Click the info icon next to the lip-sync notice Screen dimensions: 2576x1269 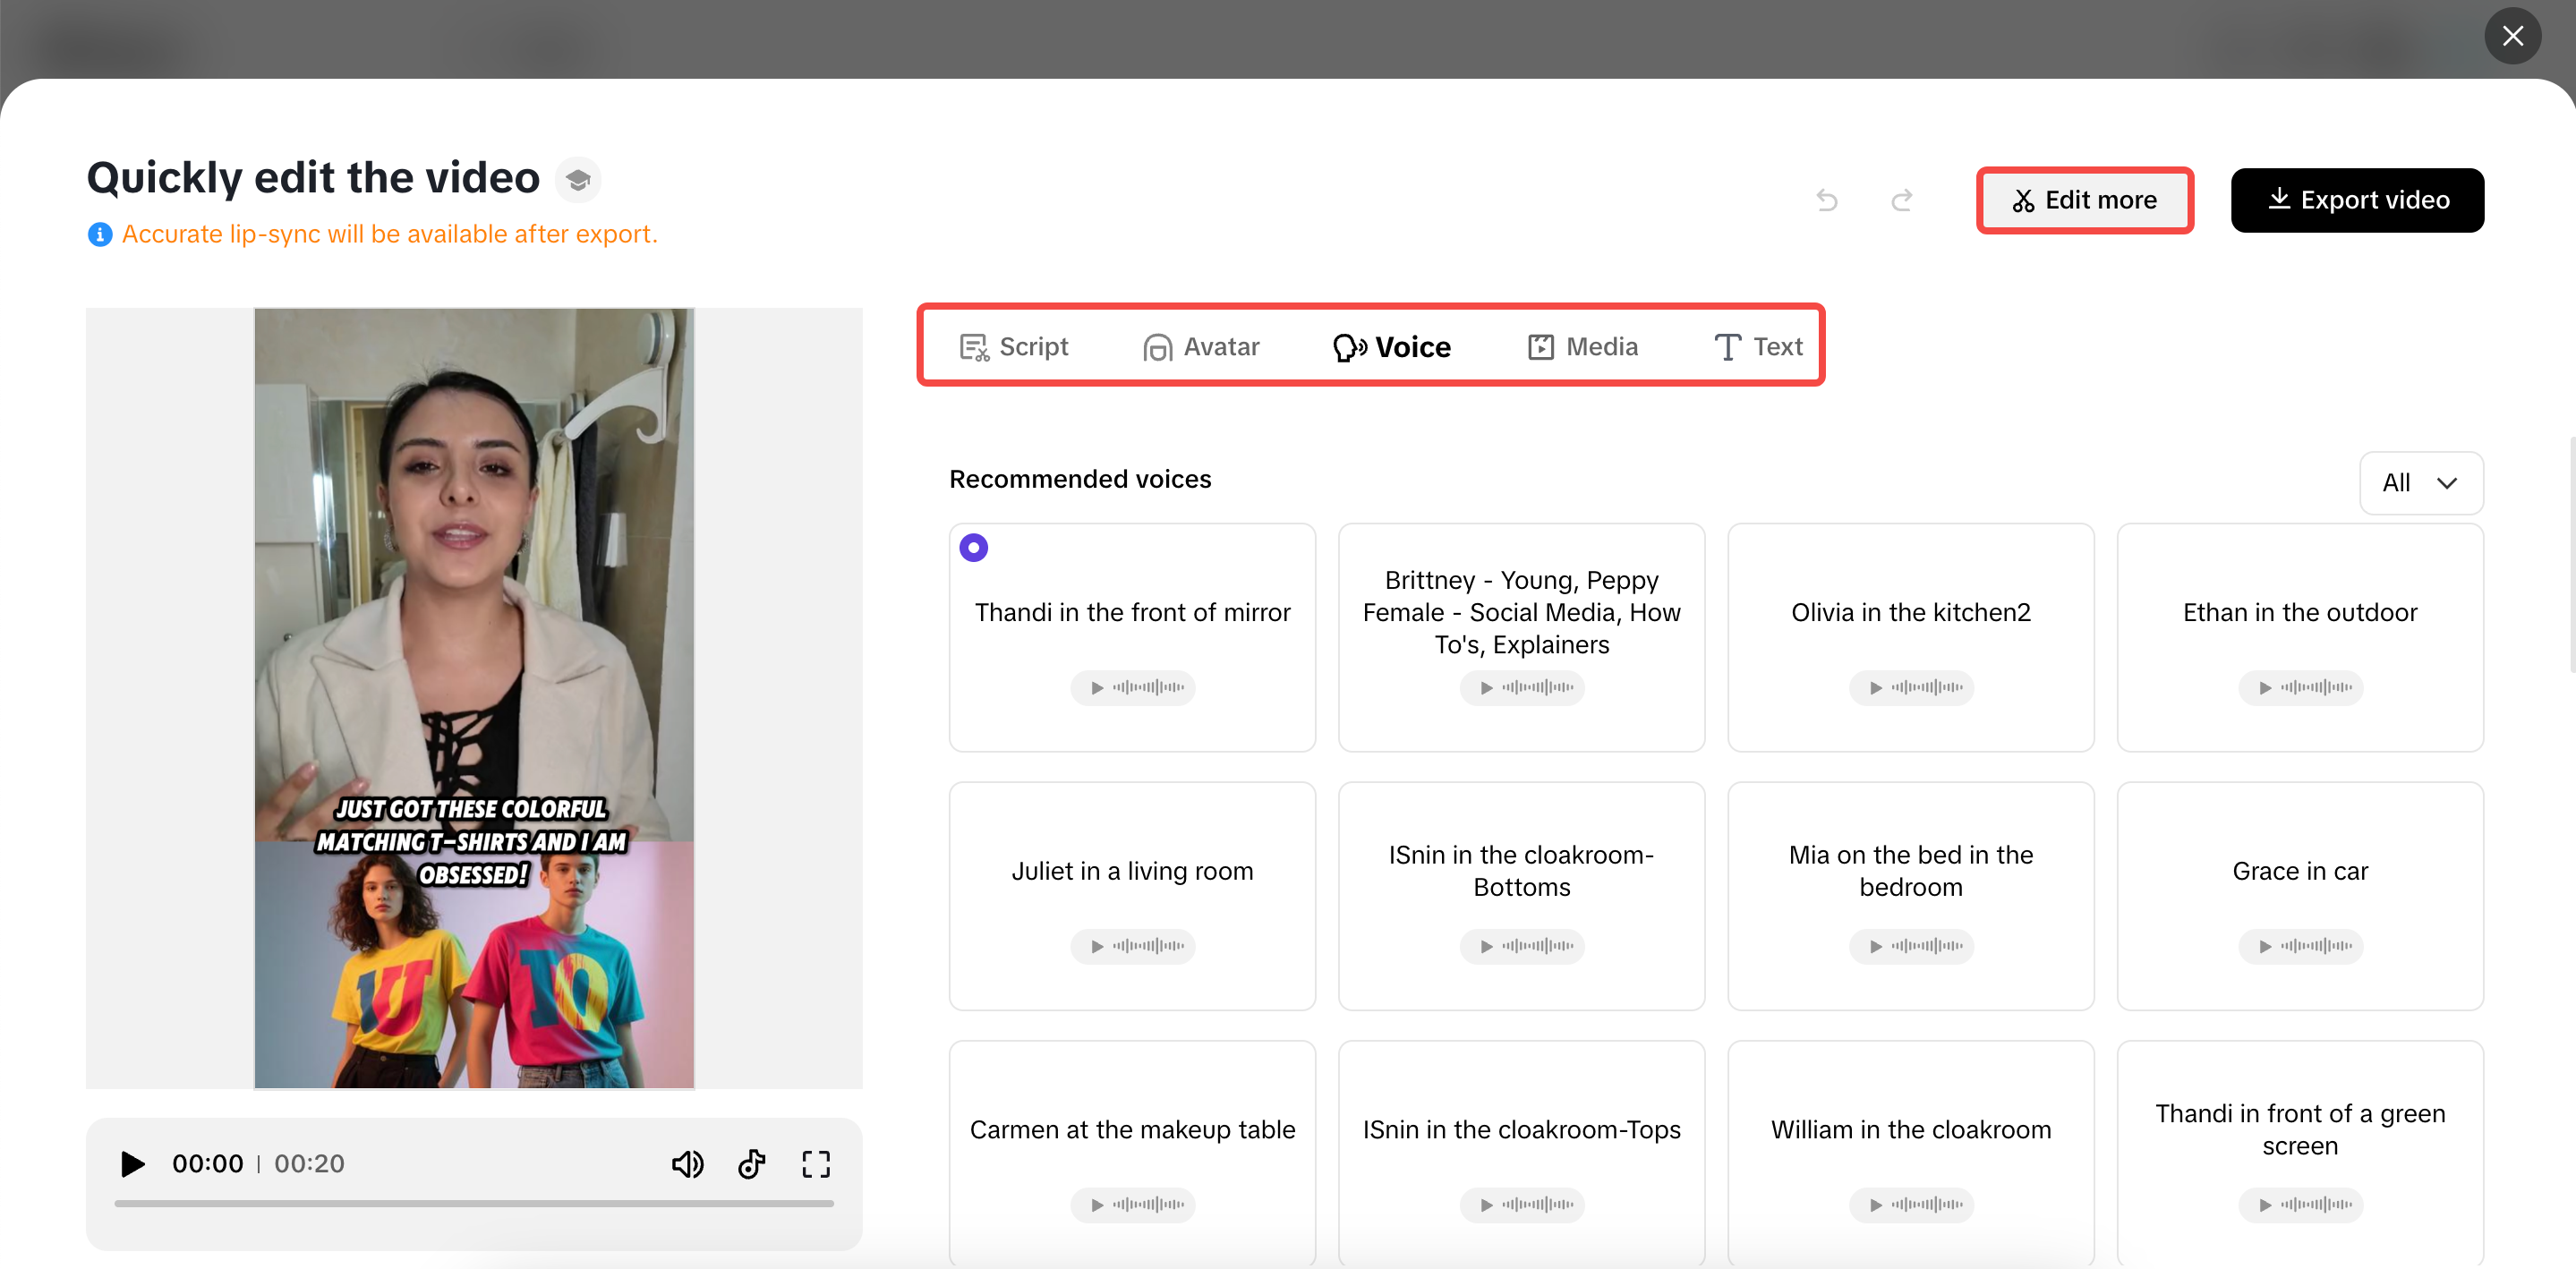point(99,234)
